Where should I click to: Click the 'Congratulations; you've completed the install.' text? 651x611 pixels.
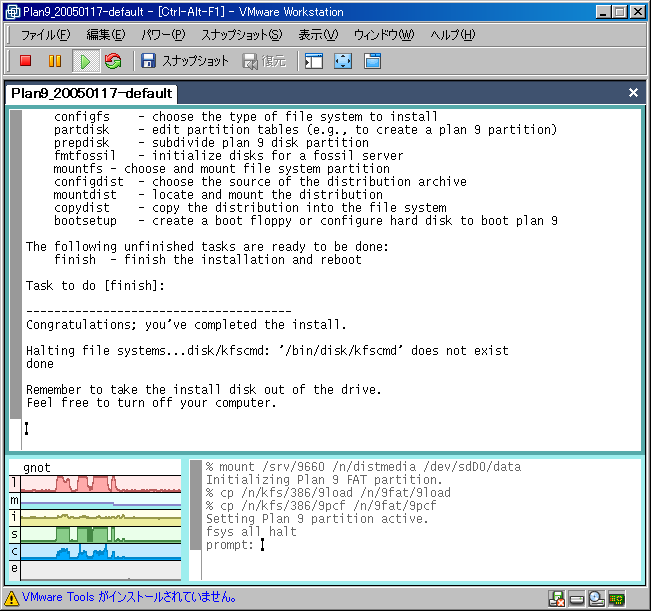click(x=186, y=325)
